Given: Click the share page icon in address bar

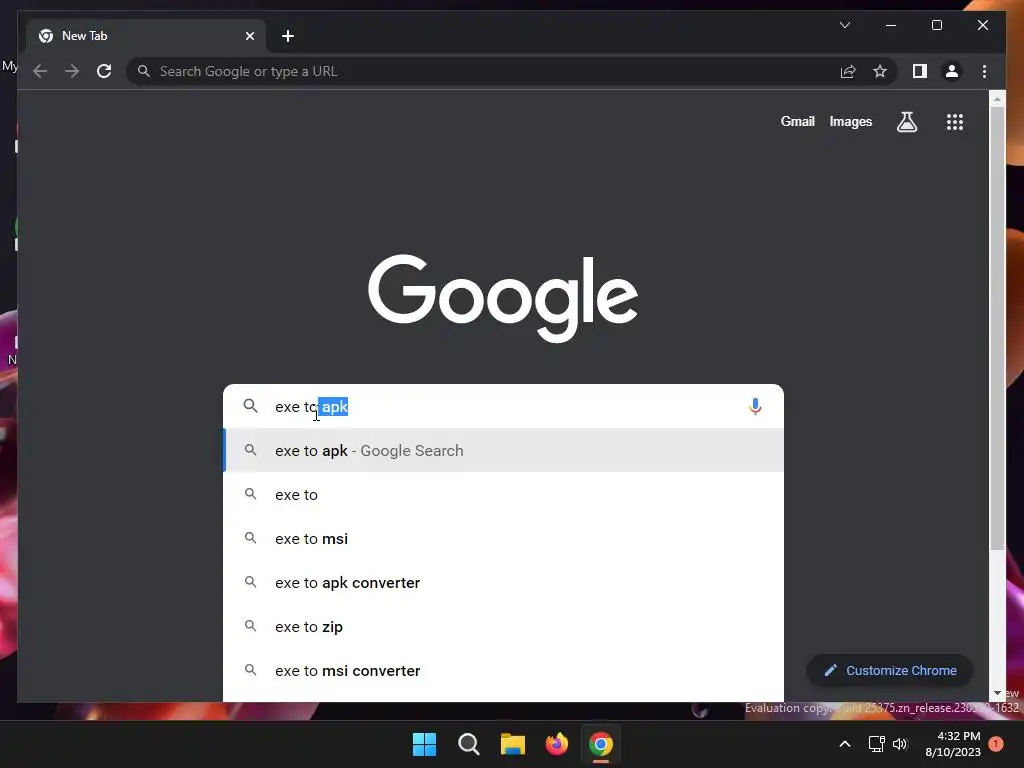Looking at the screenshot, I should click(x=848, y=71).
